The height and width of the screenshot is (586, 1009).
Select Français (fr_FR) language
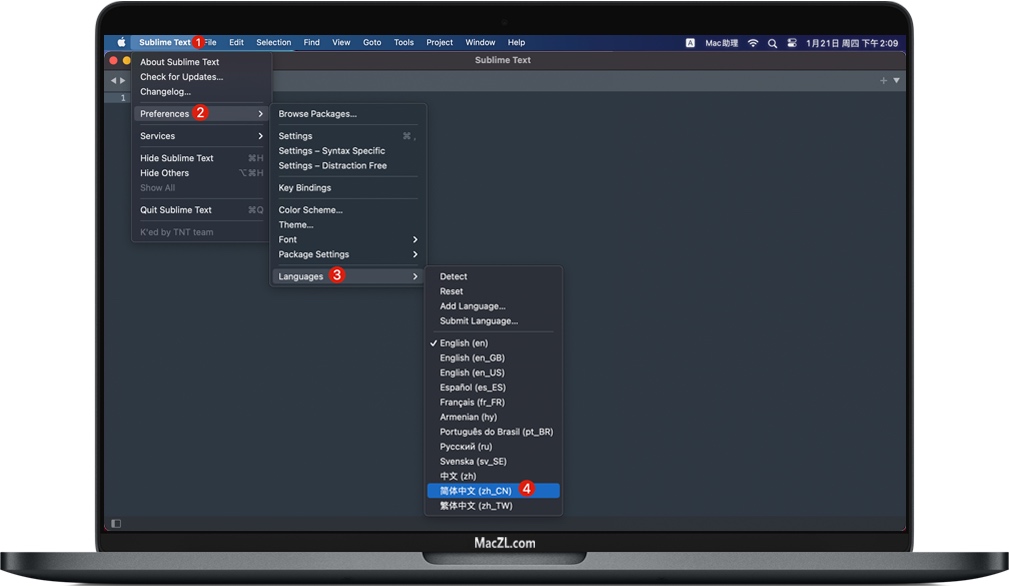[494, 402]
